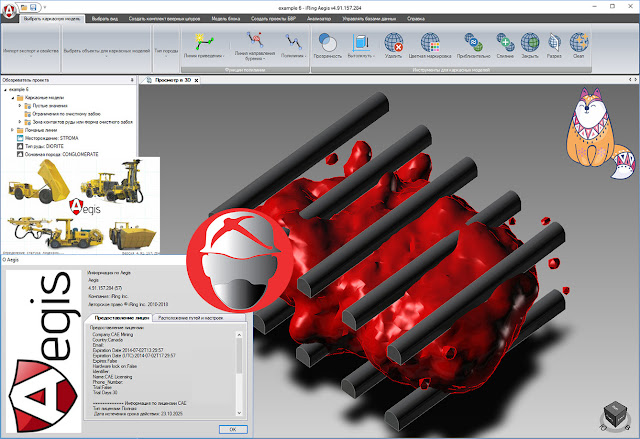The height and width of the screenshot is (439, 640).
Task: Click the Country: Canada license line
Action: point(108,340)
